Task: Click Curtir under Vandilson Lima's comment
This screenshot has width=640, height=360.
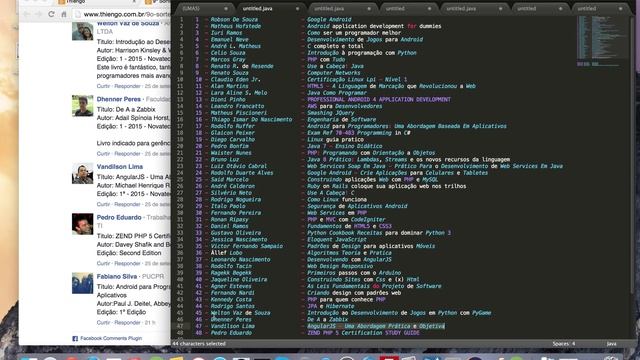Action: click(103, 204)
